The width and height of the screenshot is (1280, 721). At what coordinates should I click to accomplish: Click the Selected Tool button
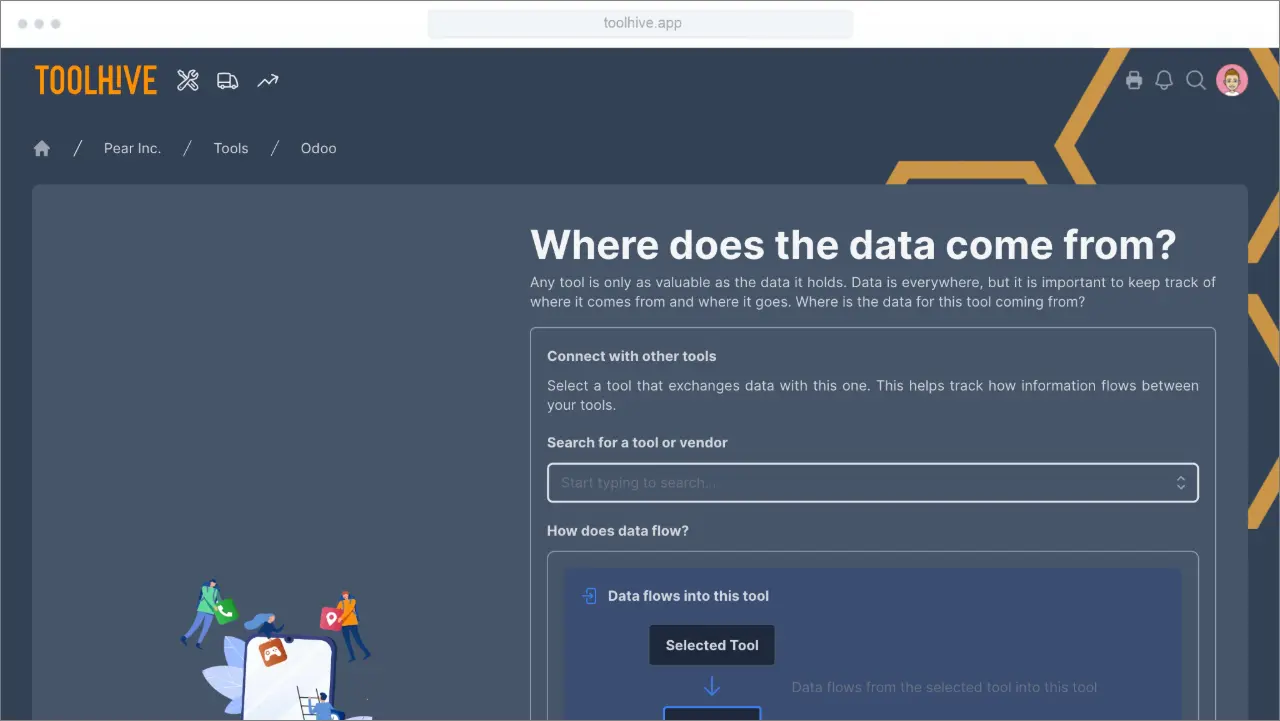[x=711, y=644]
